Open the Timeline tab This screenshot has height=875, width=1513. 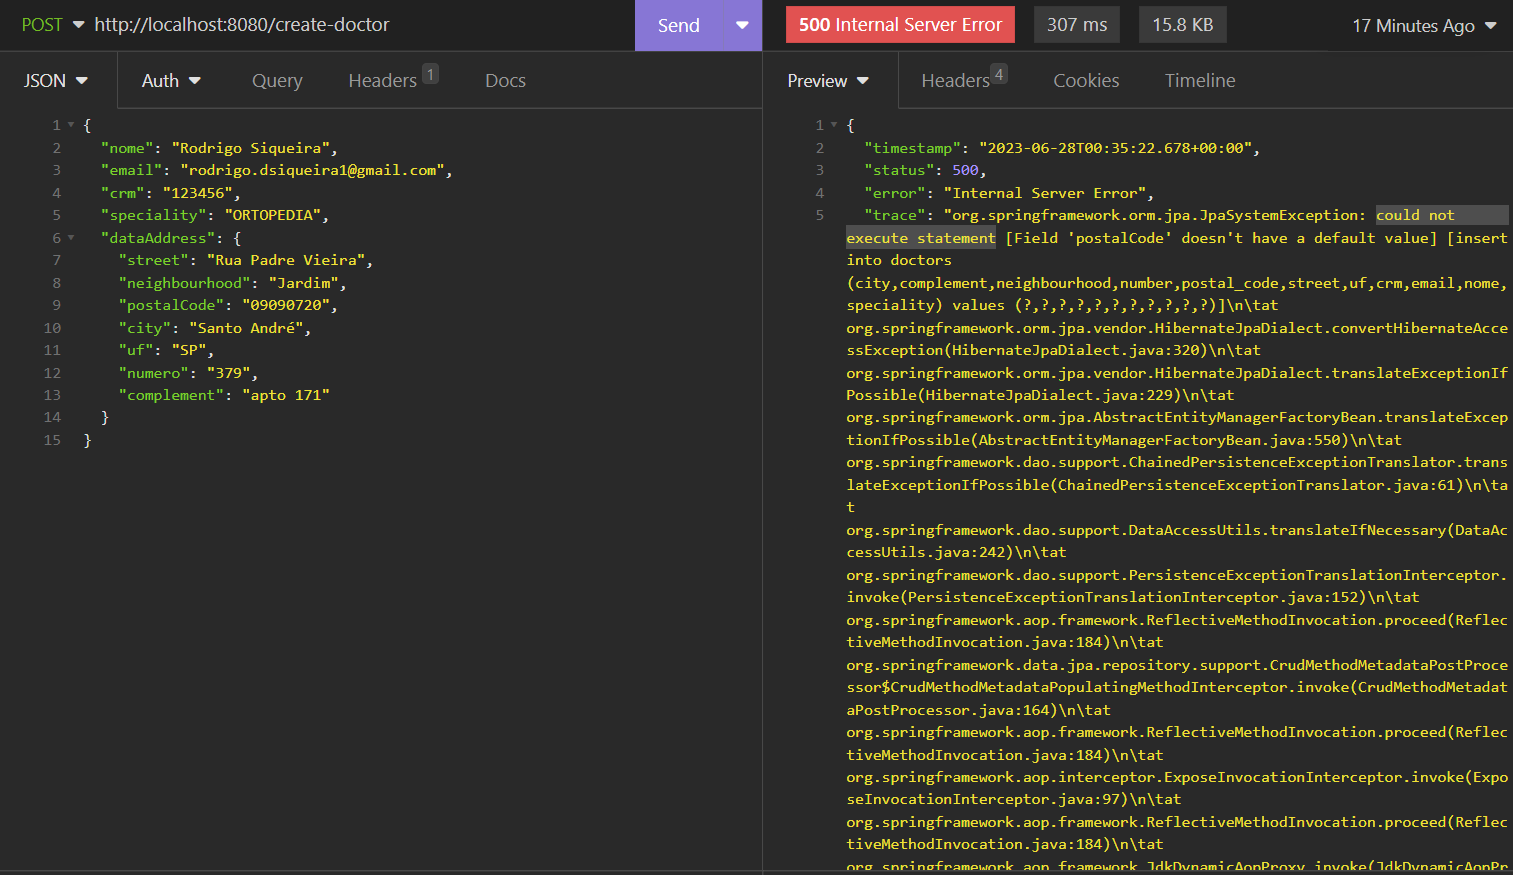pos(1200,81)
